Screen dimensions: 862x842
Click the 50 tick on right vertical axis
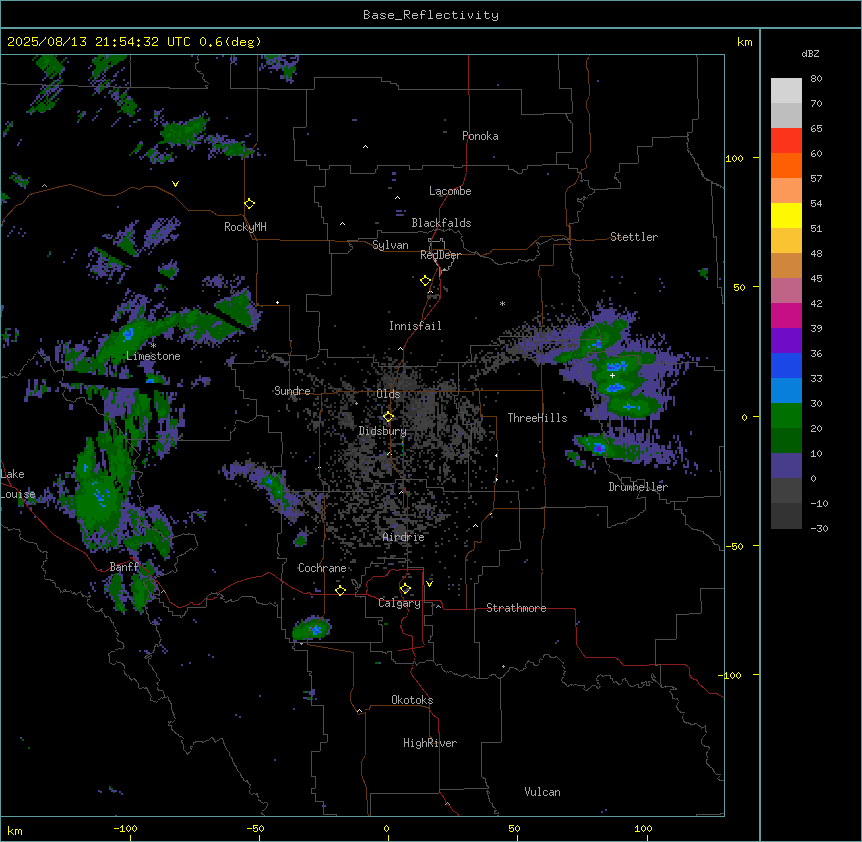739,287
